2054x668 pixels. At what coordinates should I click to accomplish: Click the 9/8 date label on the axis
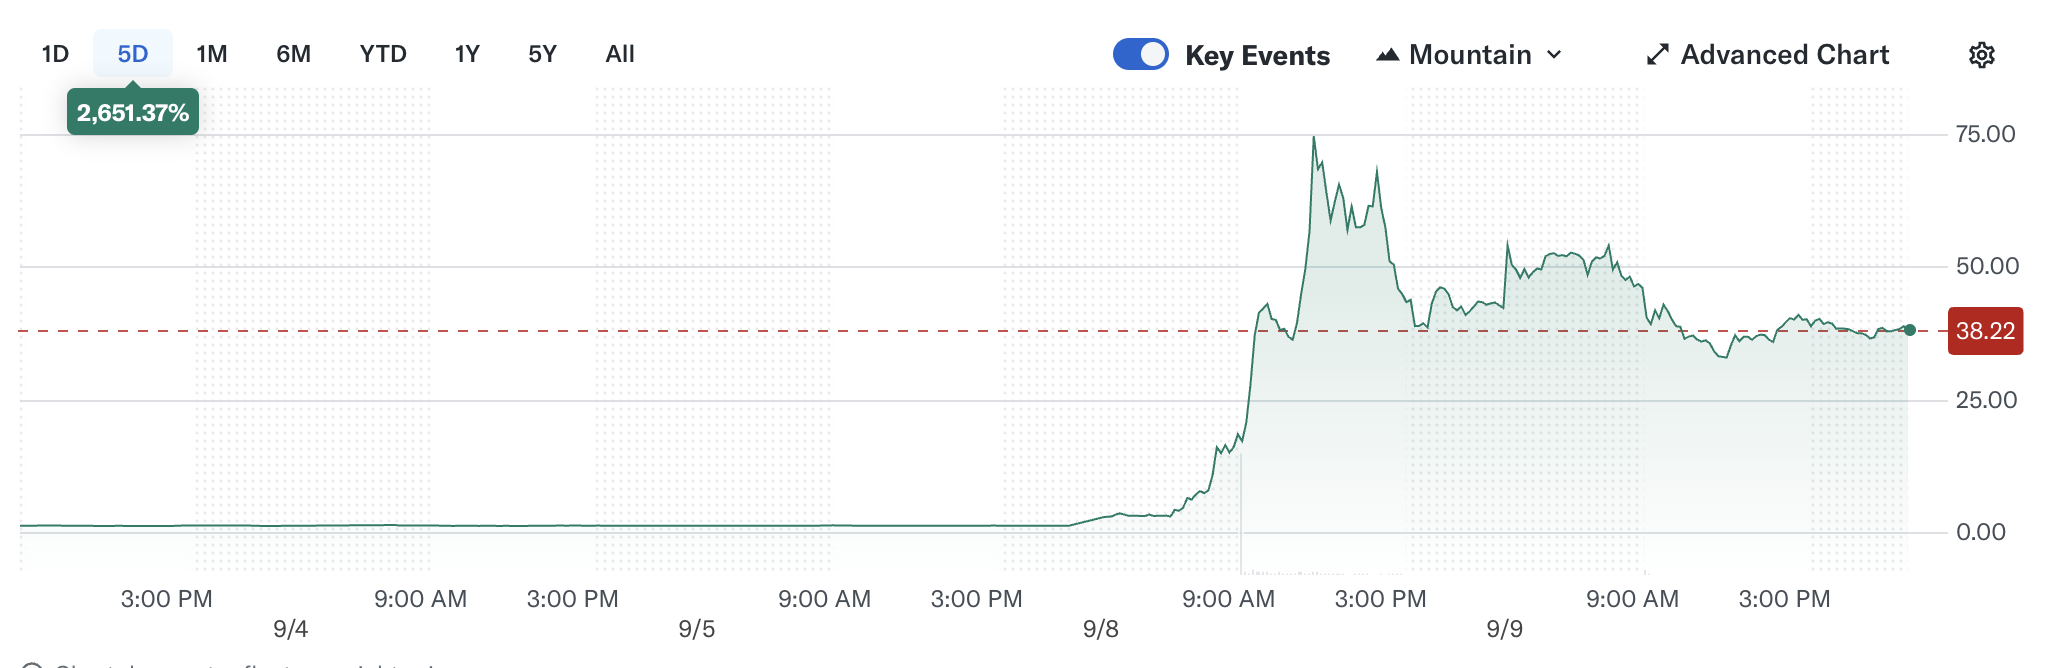pyautogui.click(x=1100, y=629)
